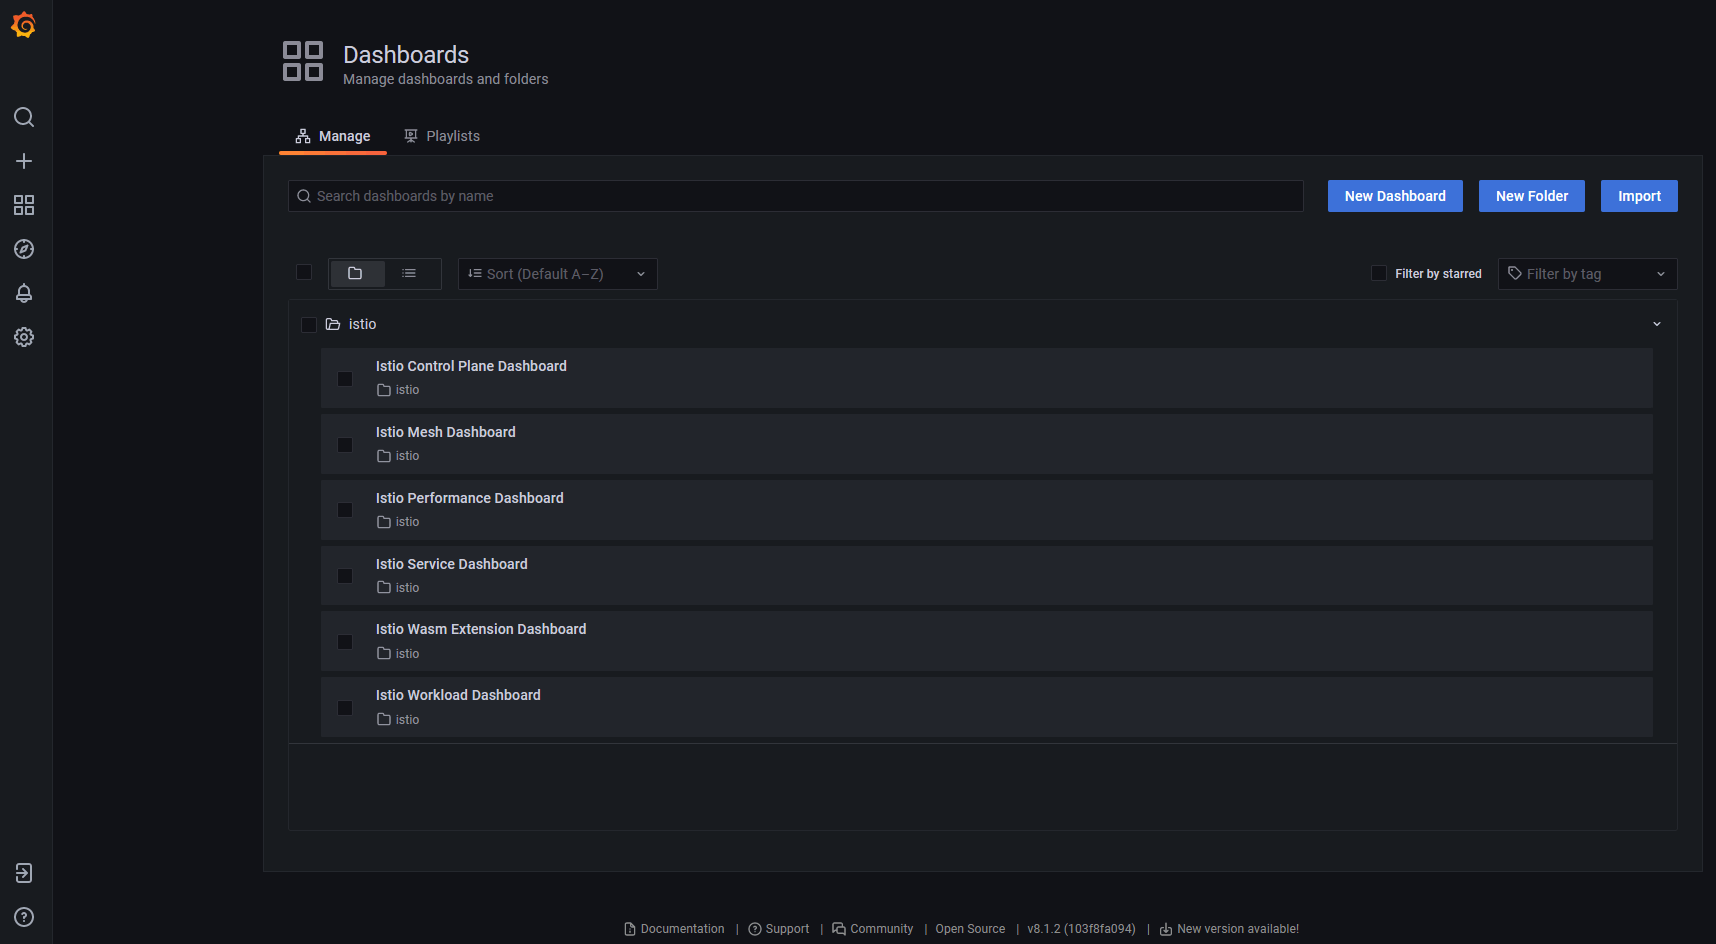The image size is (1716, 944).
Task: Click the v8.1.2 version footer link
Action: [x=1081, y=929]
